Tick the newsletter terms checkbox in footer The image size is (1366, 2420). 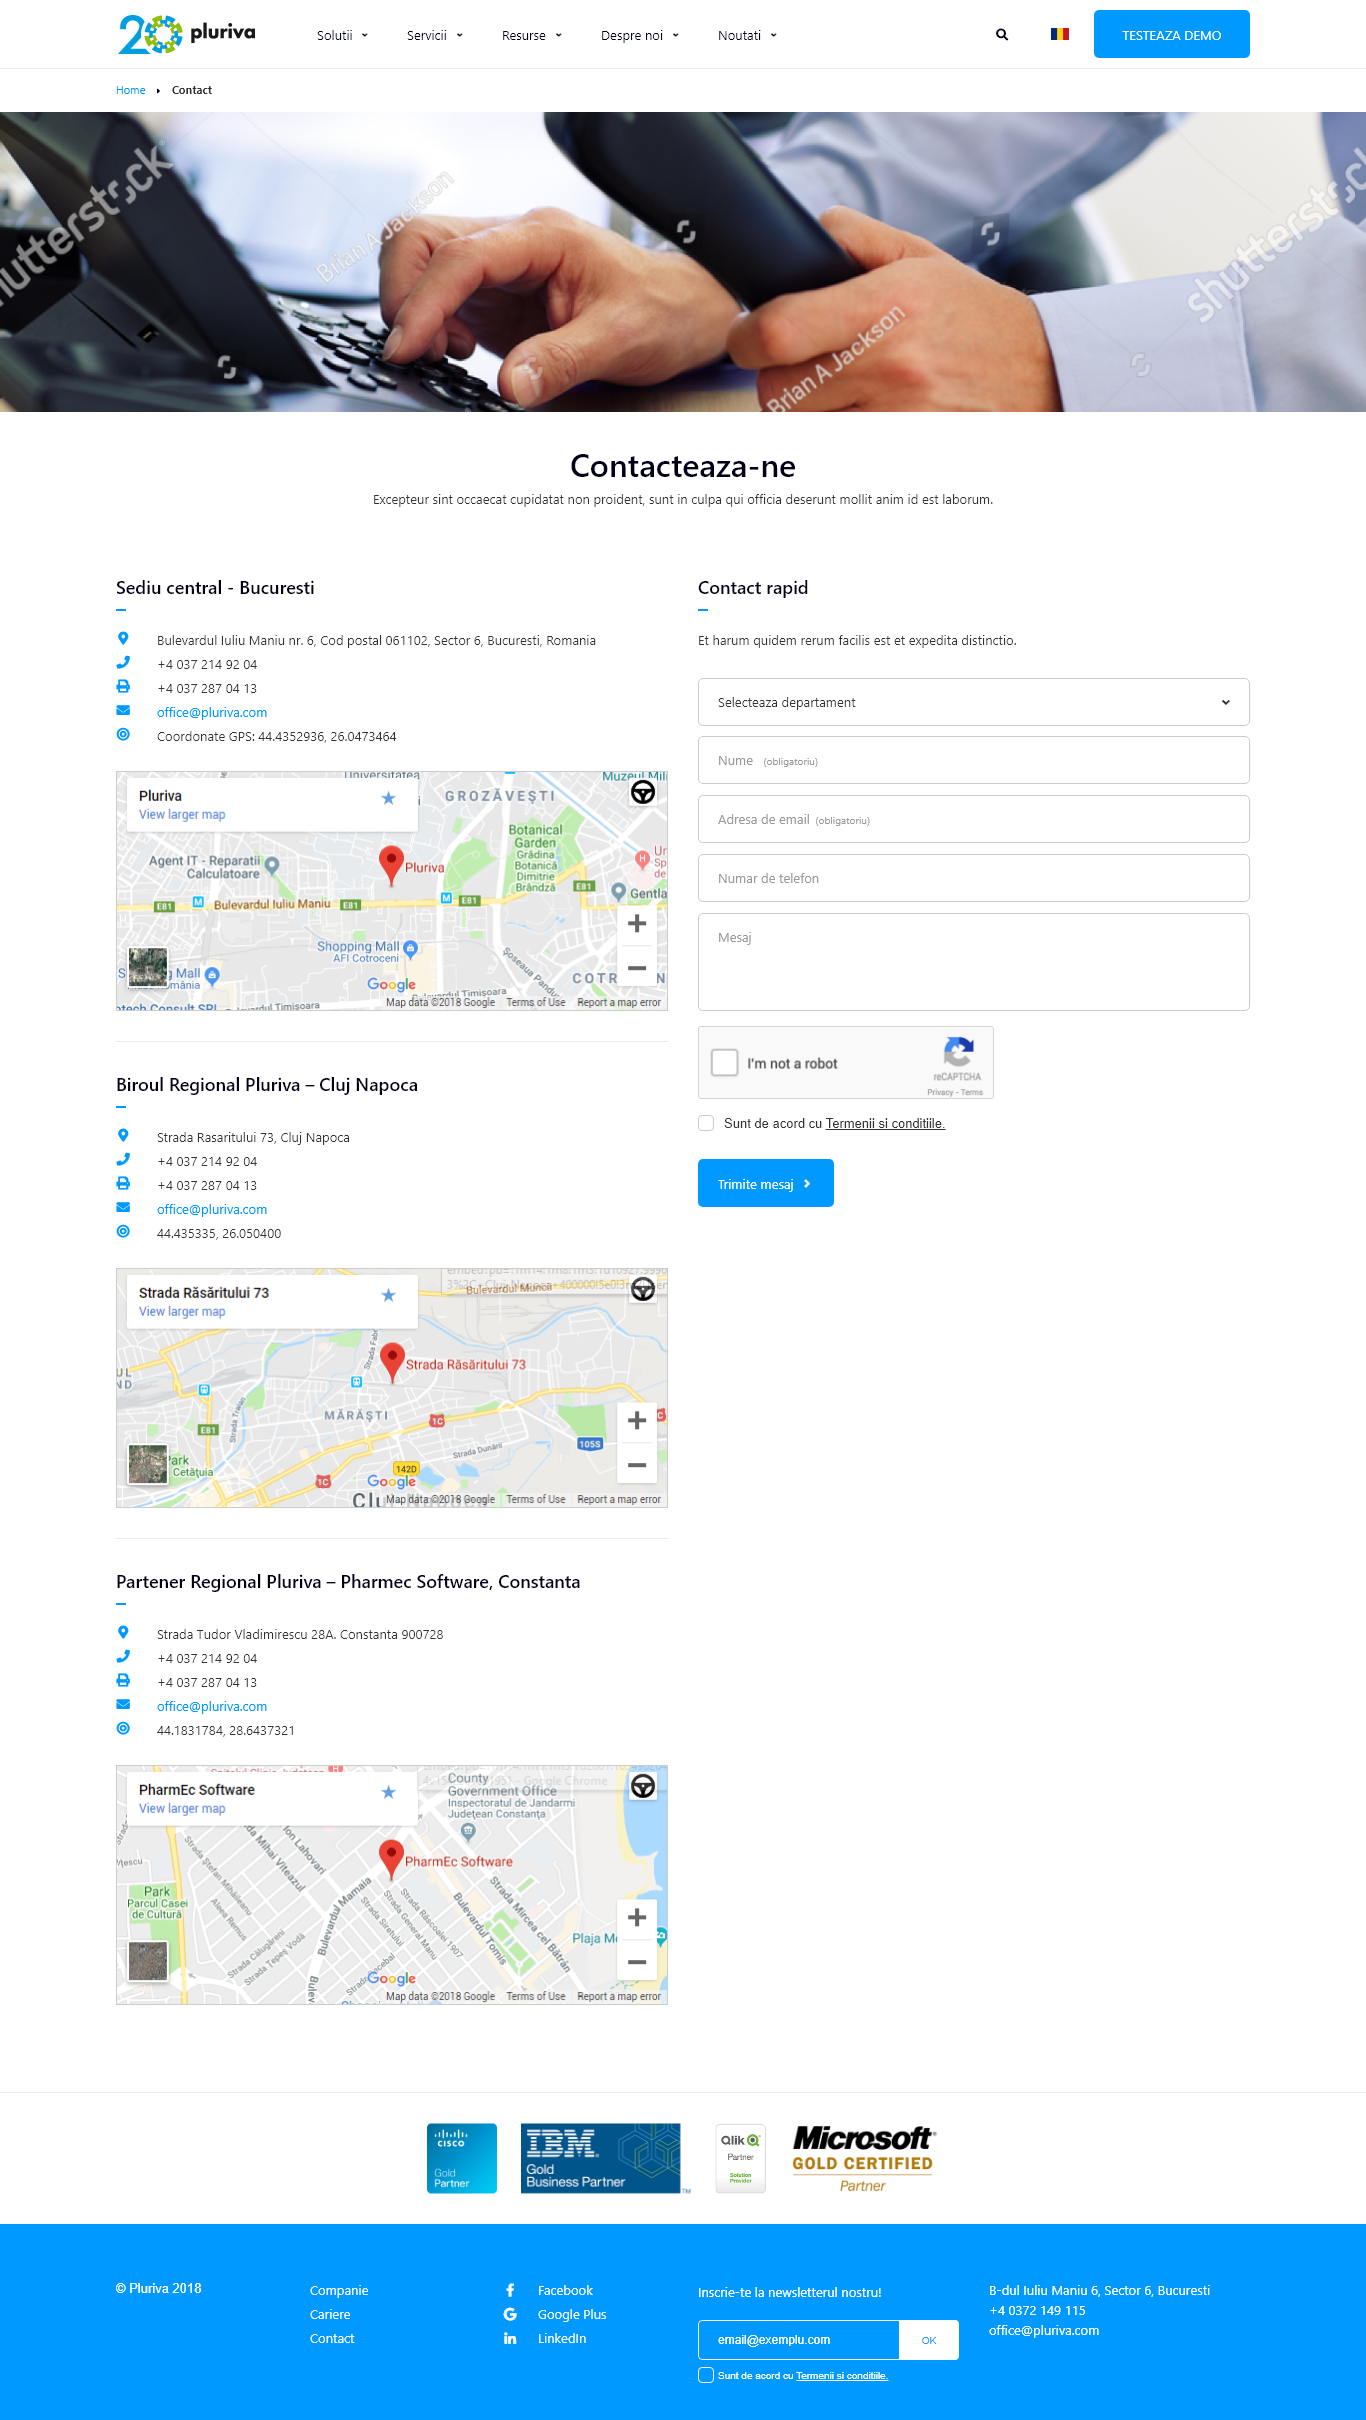pyautogui.click(x=706, y=2375)
